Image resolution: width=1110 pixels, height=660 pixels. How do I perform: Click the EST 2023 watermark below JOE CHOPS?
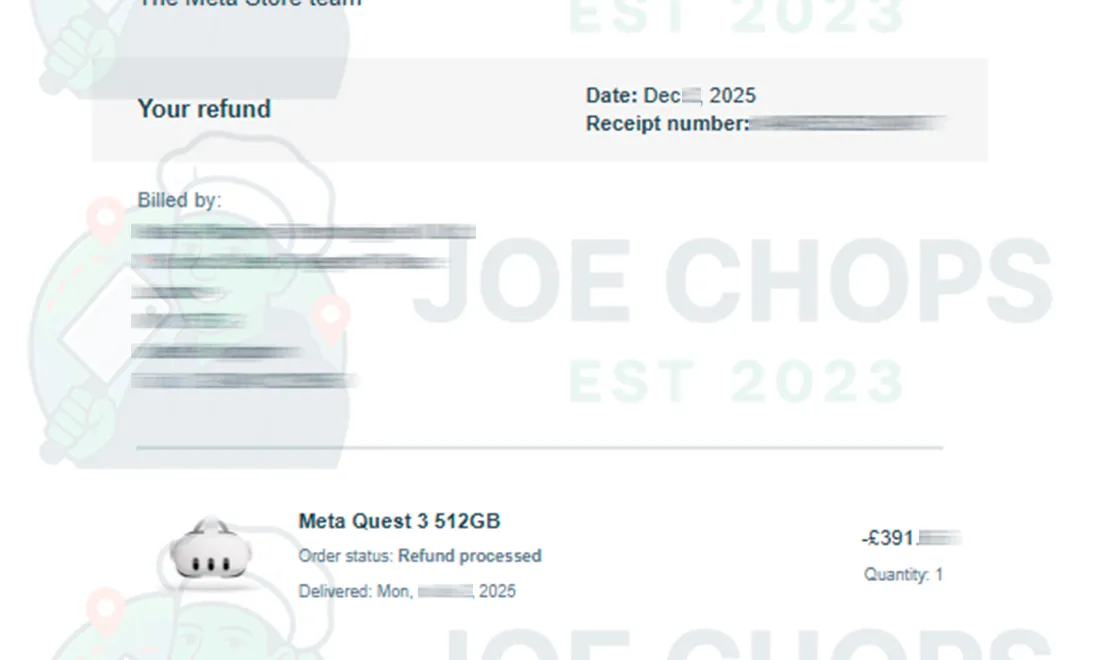coord(737,381)
